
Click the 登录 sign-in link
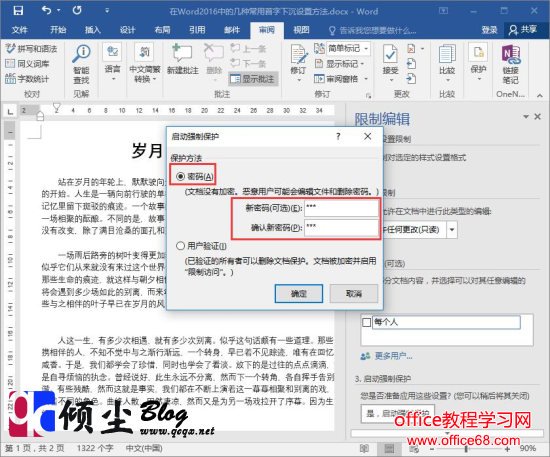[489, 30]
